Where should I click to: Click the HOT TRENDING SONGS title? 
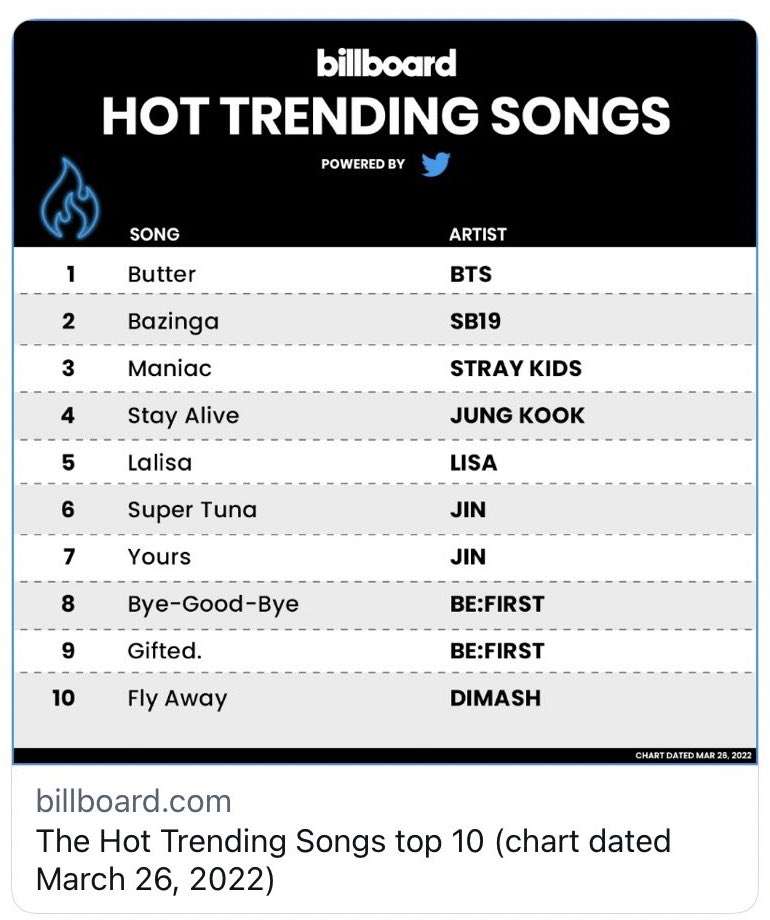(386, 116)
